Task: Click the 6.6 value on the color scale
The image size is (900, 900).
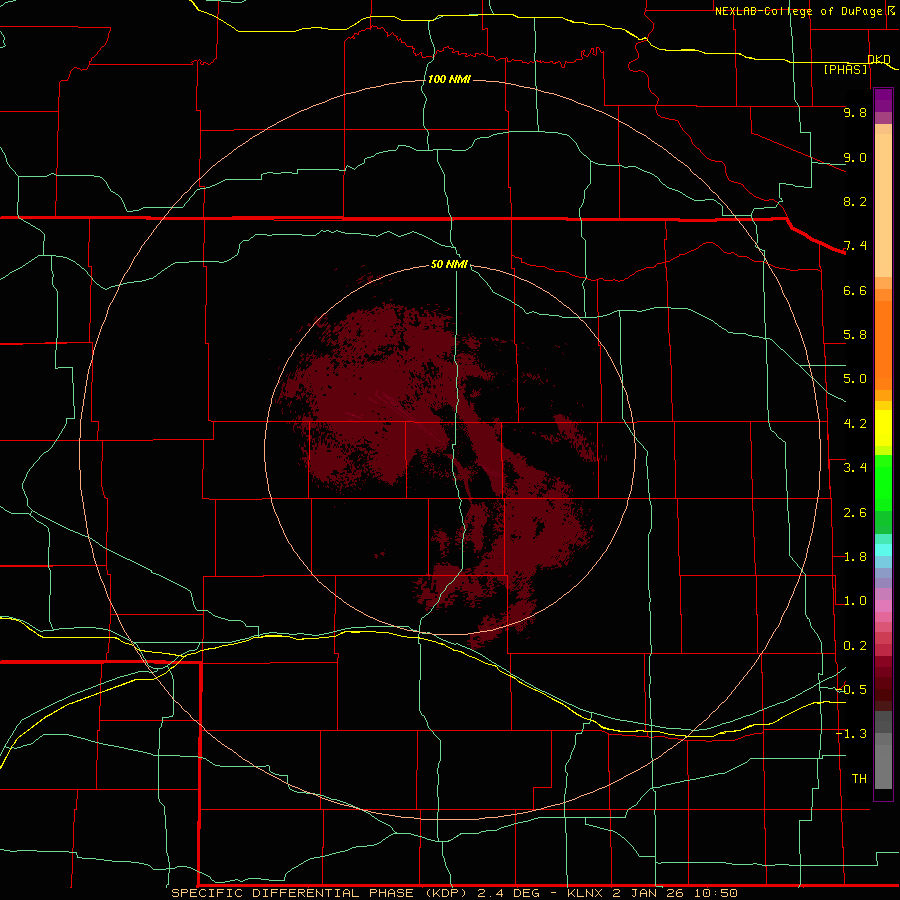Action: tap(855, 290)
